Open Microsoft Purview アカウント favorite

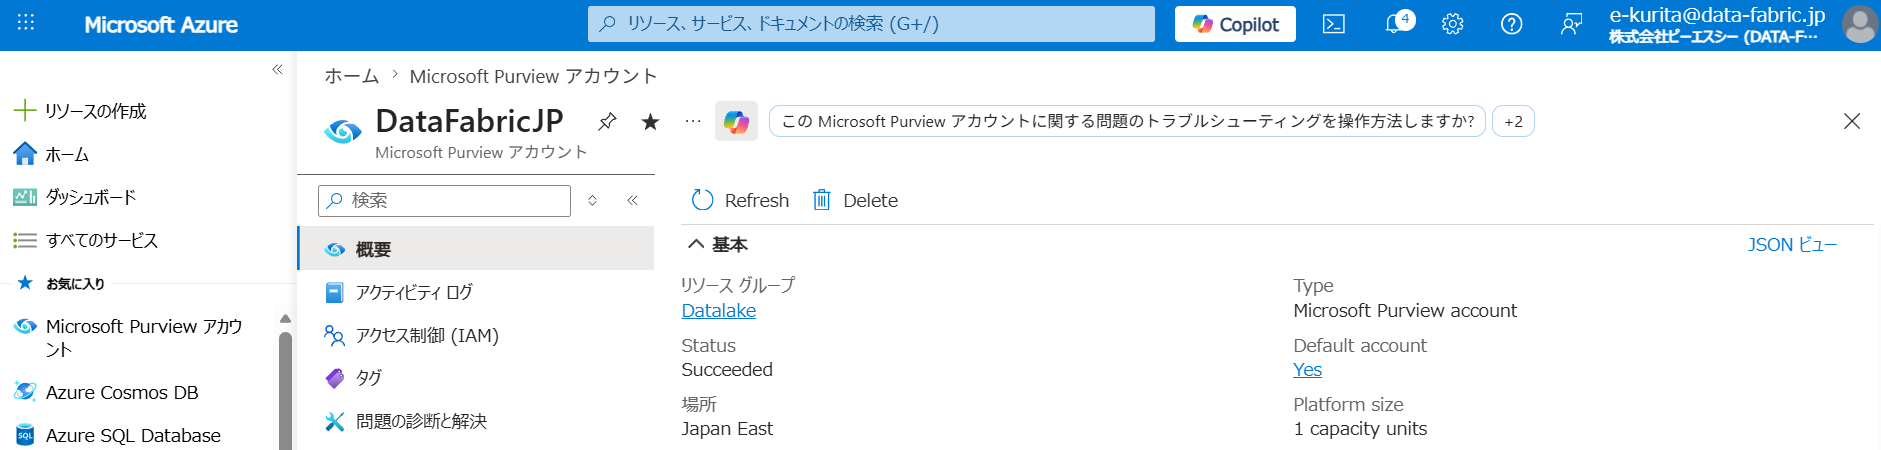tap(130, 337)
